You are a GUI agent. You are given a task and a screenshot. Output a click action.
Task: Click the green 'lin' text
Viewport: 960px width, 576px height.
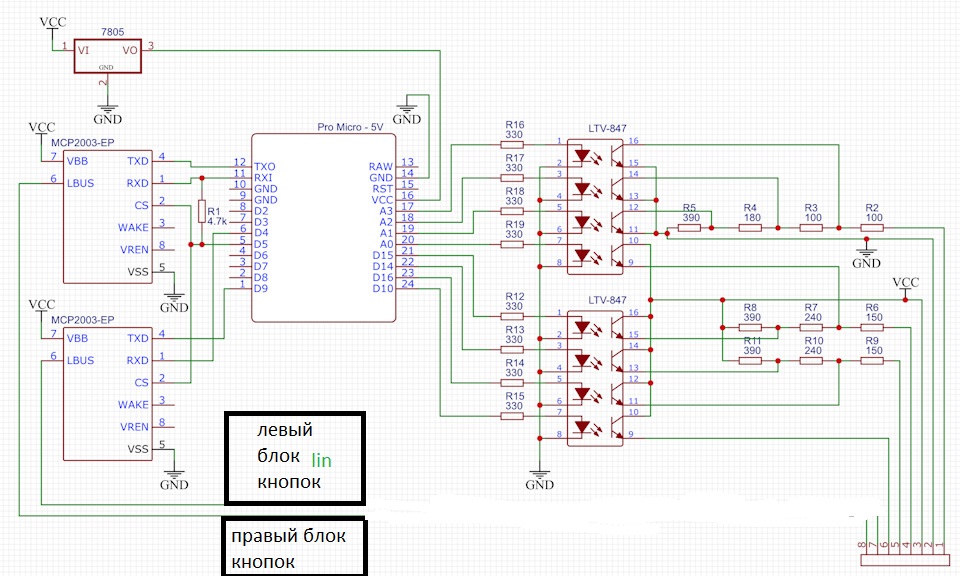321,460
